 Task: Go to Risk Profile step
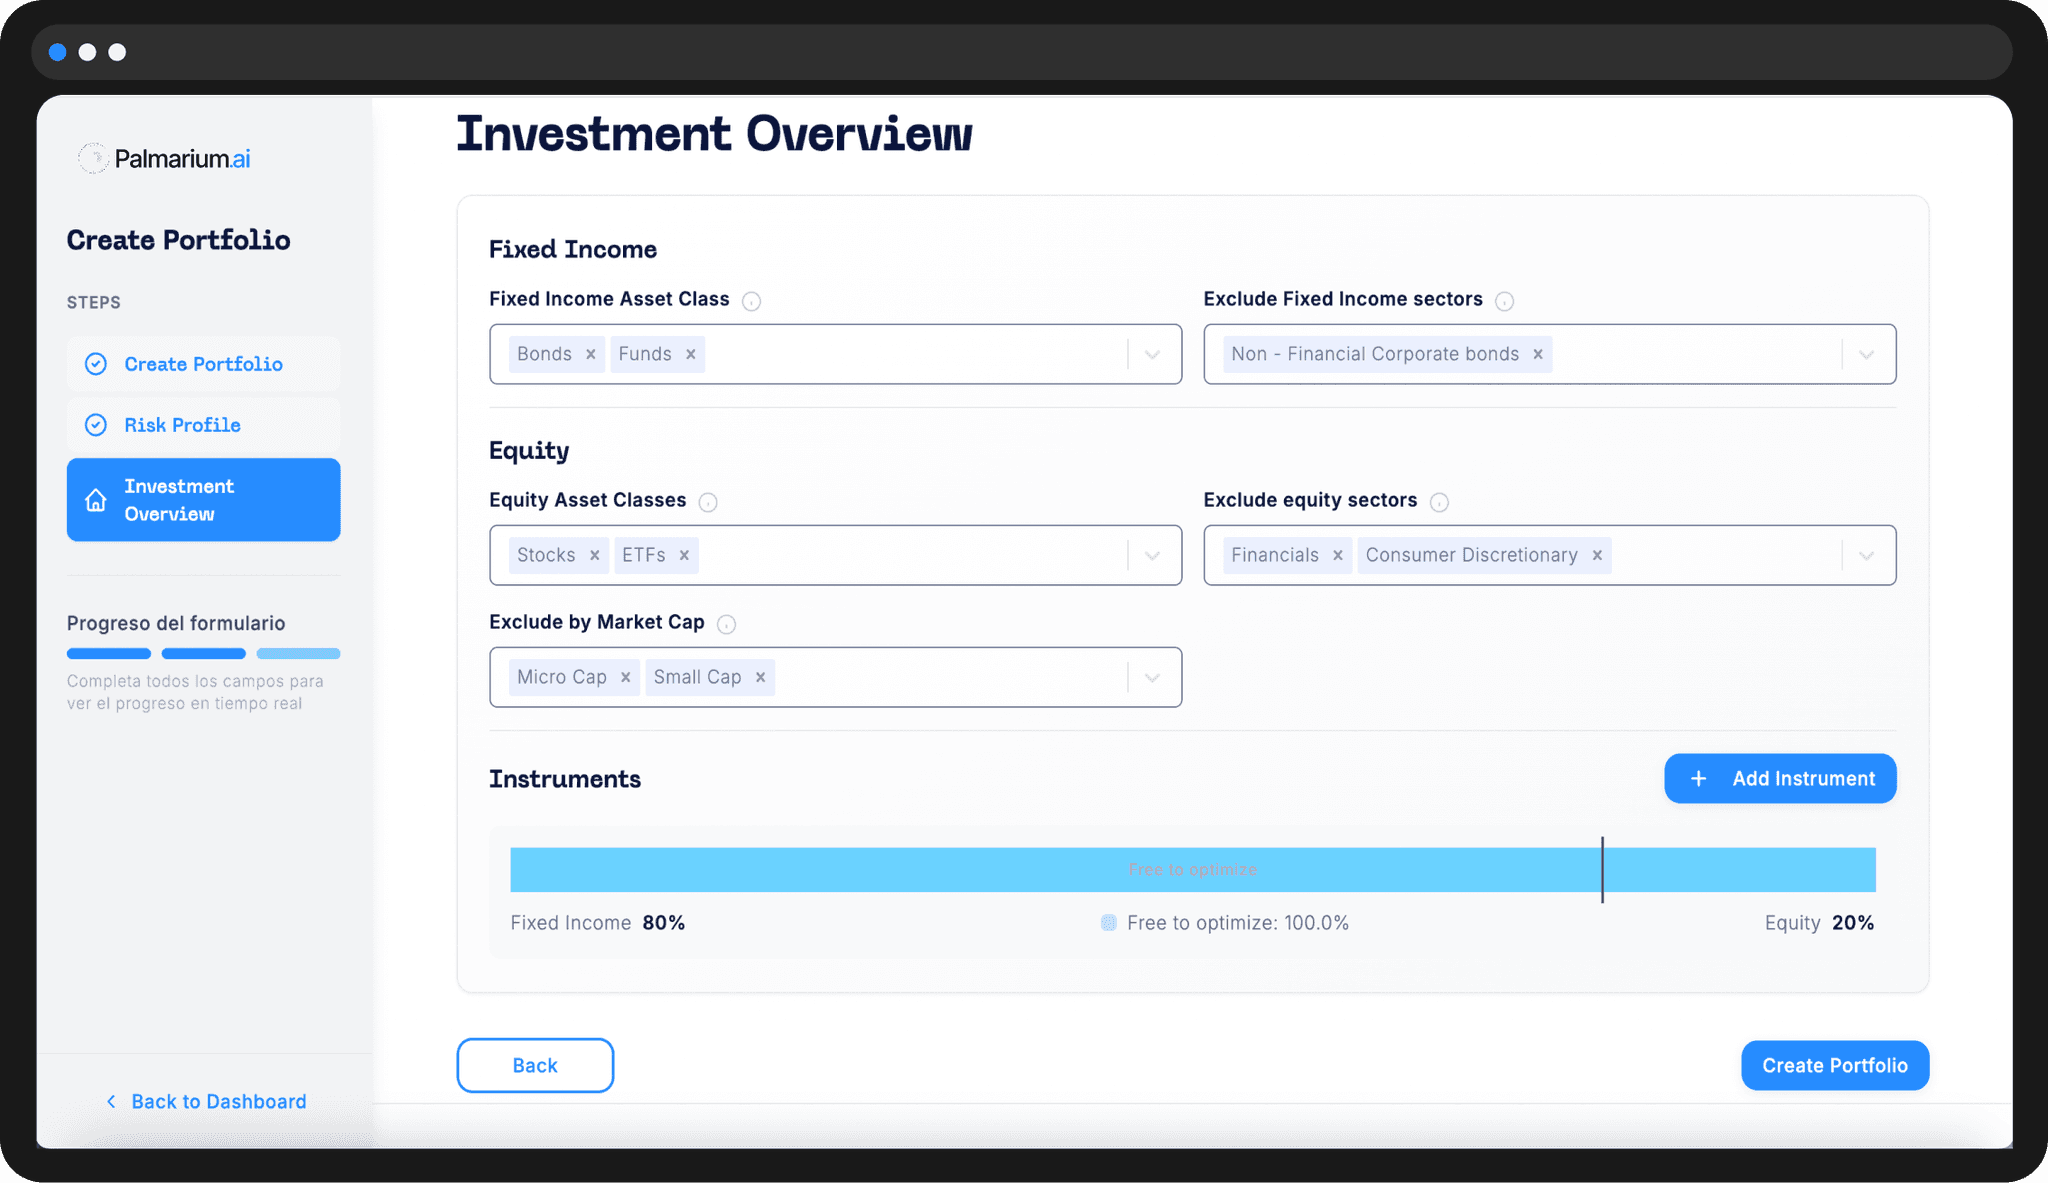coord(182,425)
